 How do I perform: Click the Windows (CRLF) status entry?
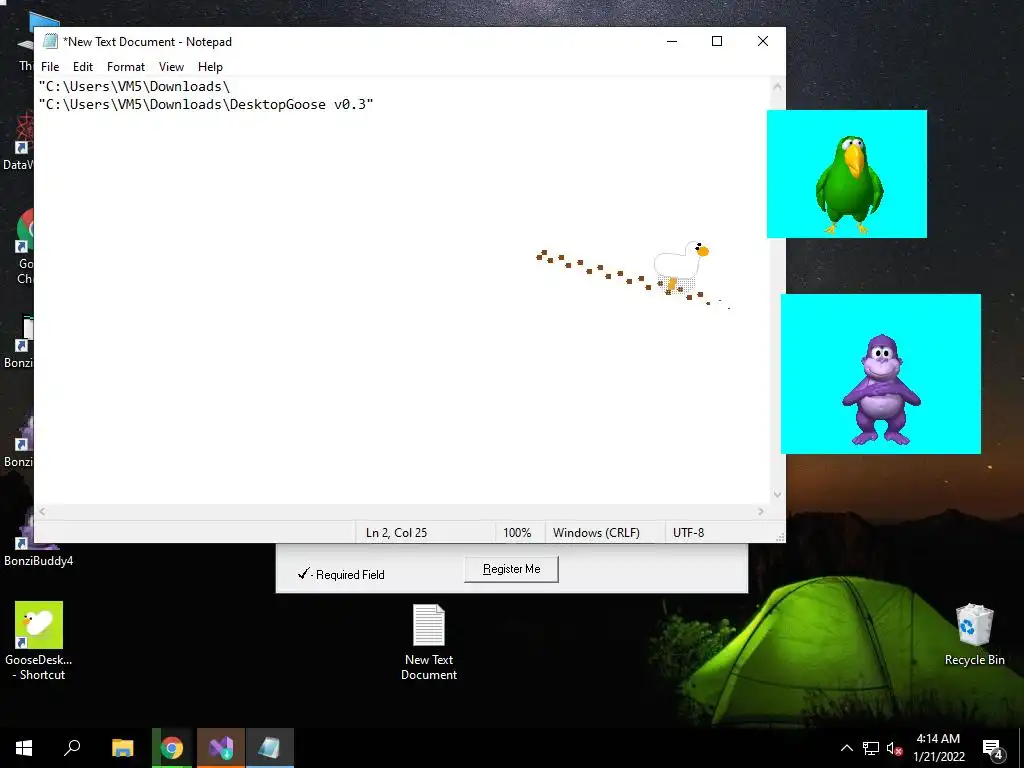pos(596,533)
